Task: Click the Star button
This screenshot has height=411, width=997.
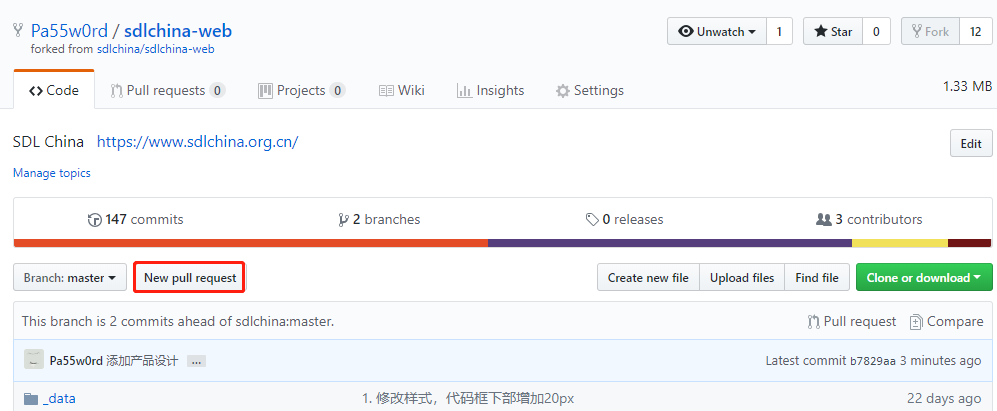Action: [833, 32]
